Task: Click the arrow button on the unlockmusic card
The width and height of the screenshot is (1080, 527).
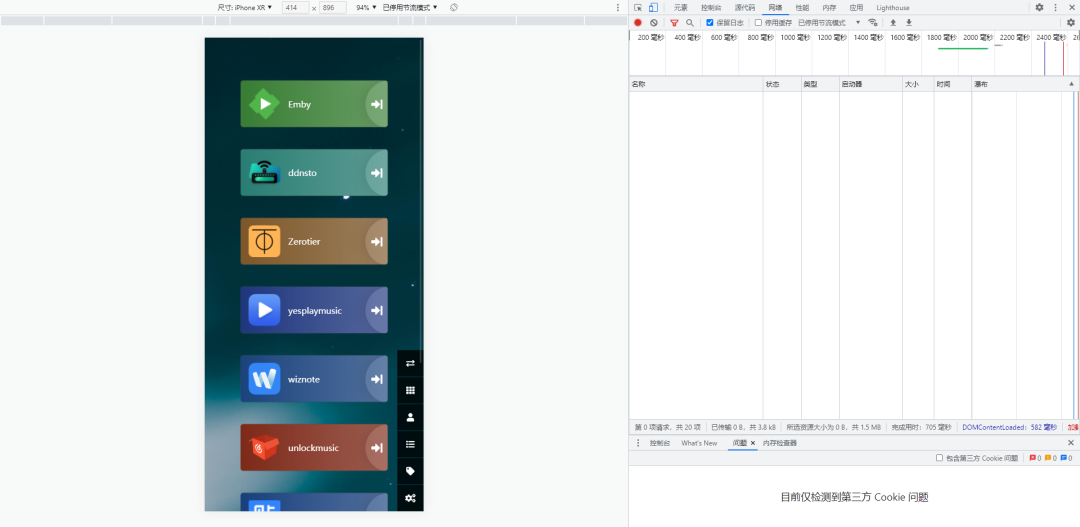Action: (x=377, y=448)
